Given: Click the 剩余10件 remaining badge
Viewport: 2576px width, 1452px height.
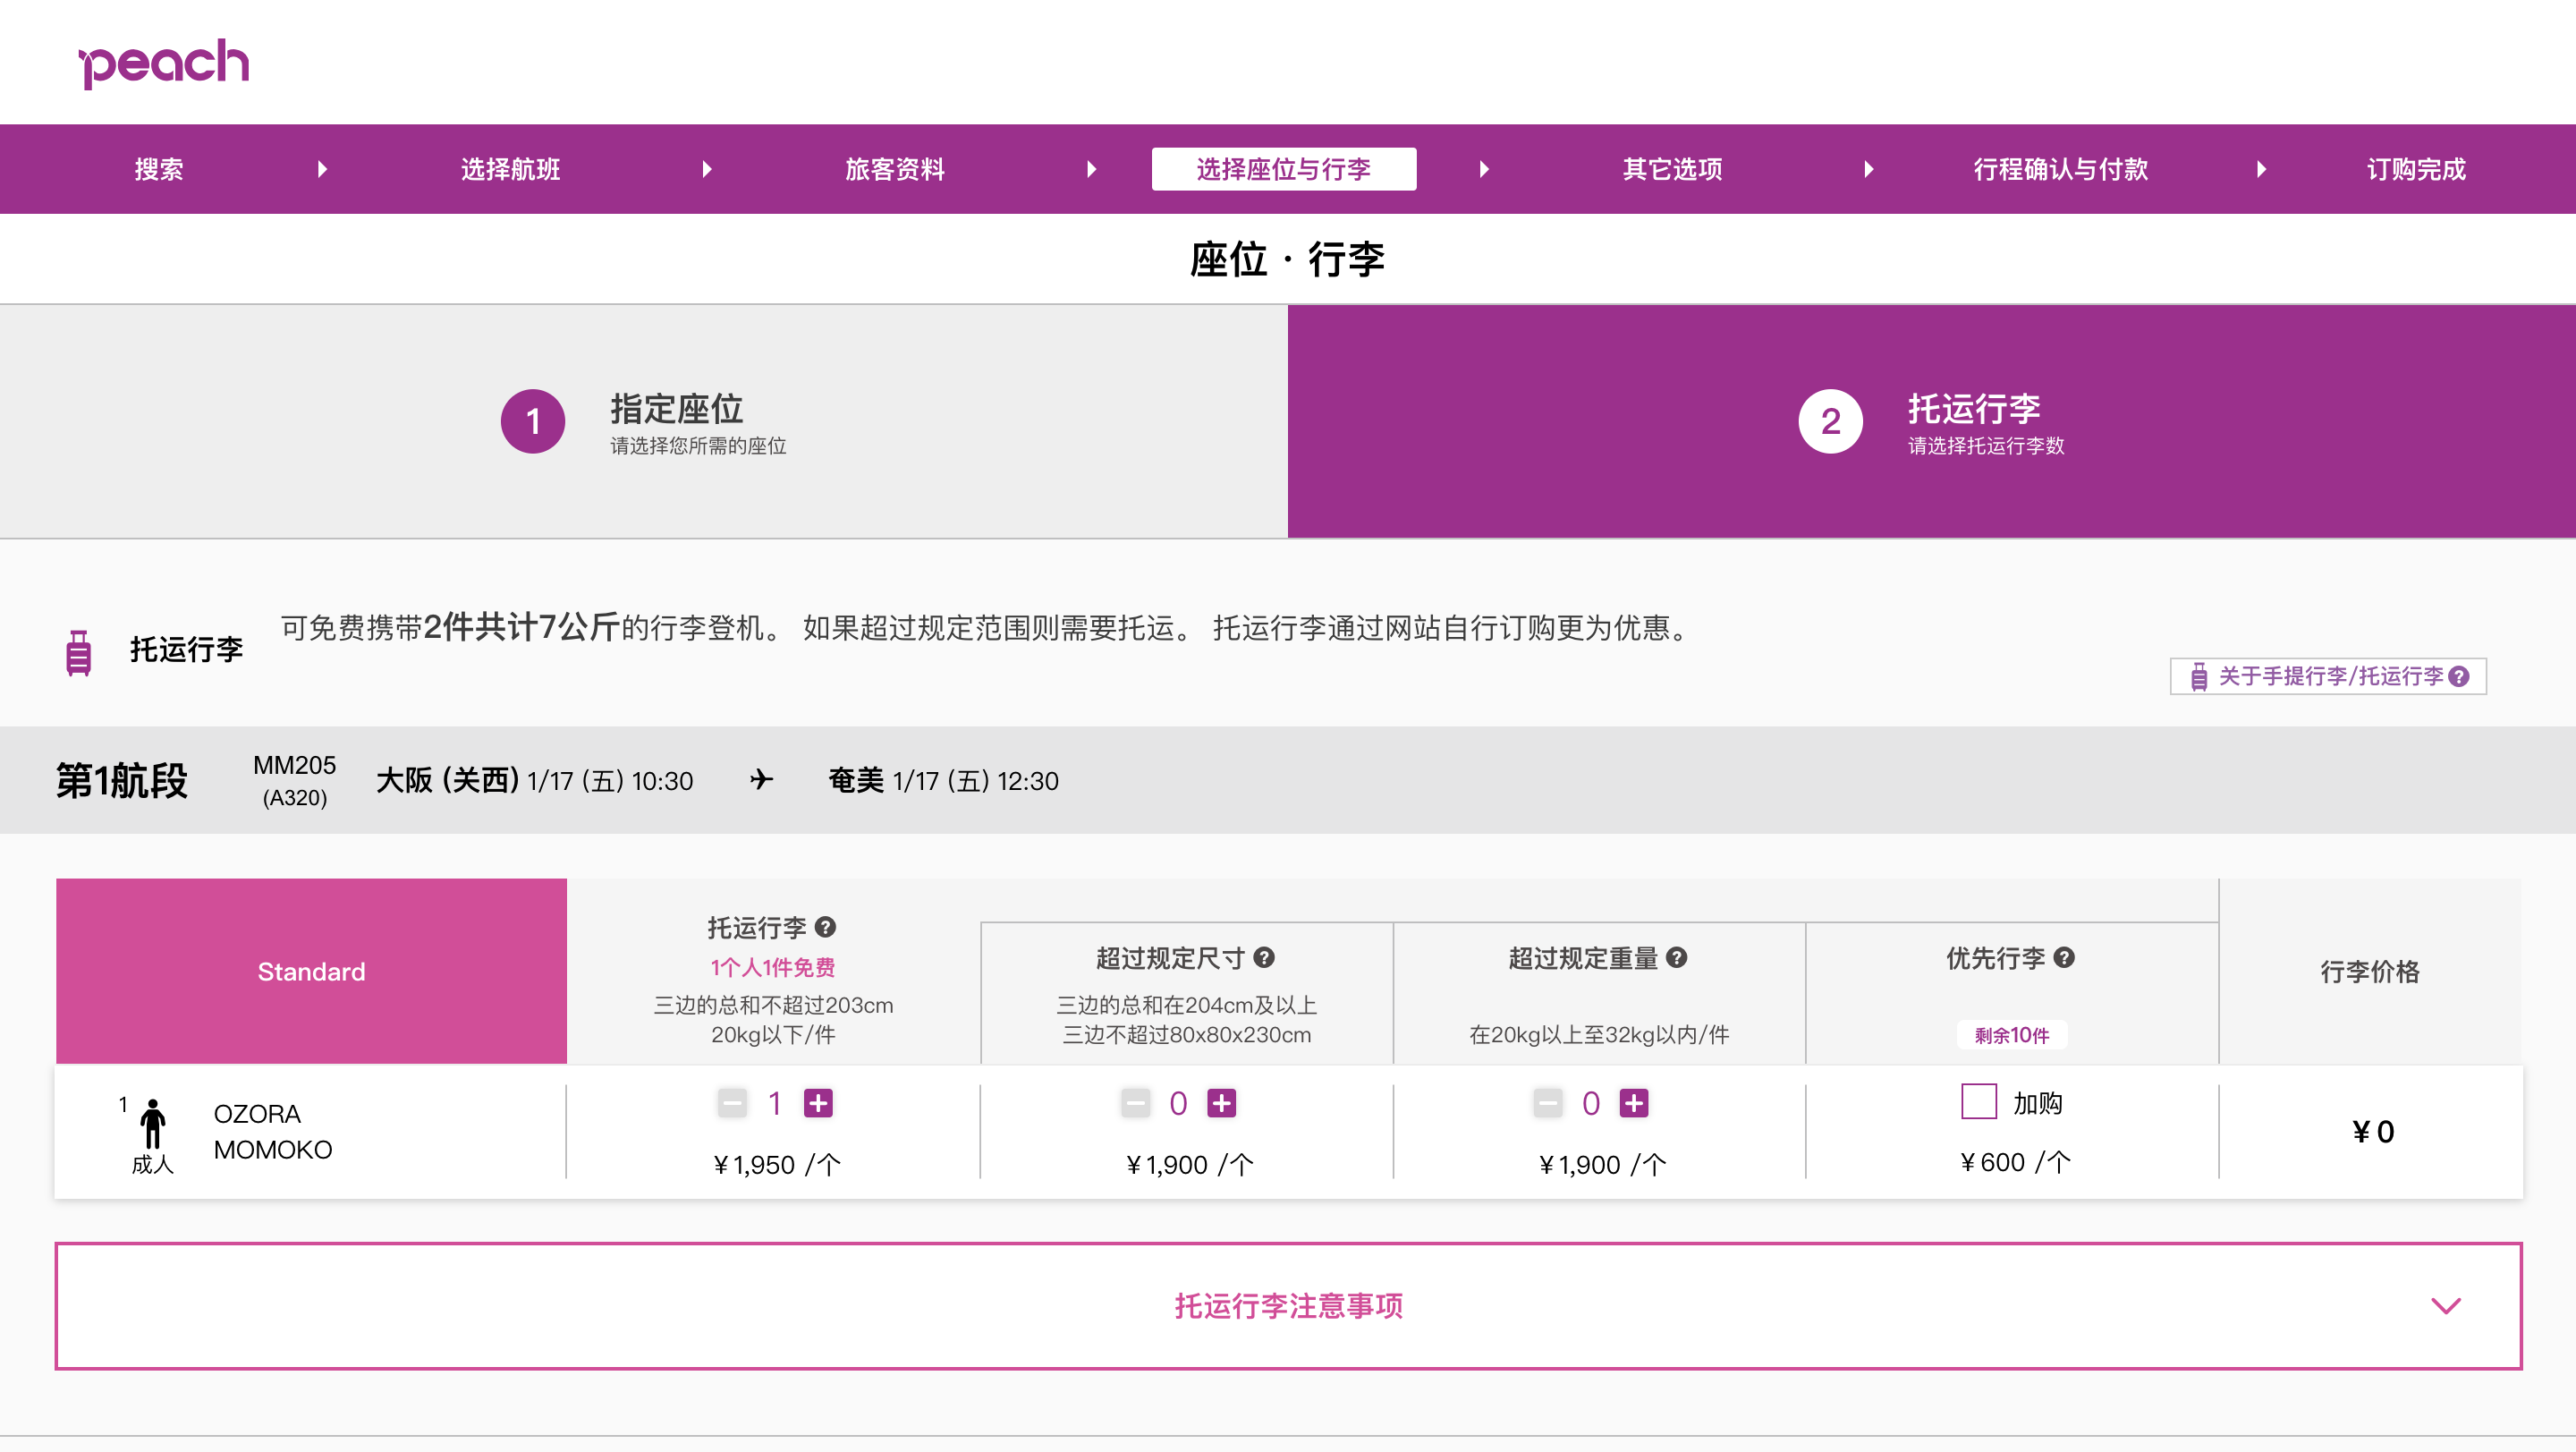Looking at the screenshot, I should [2012, 1035].
